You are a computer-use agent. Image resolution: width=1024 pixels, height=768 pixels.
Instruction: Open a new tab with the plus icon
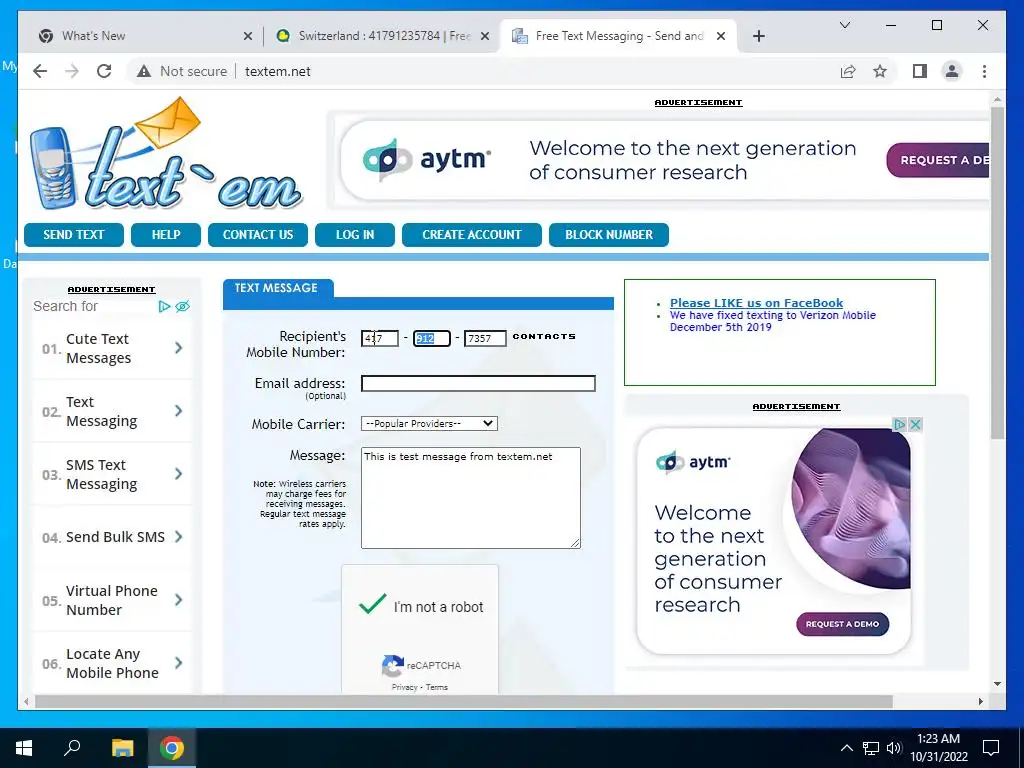(x=758, y=36)
